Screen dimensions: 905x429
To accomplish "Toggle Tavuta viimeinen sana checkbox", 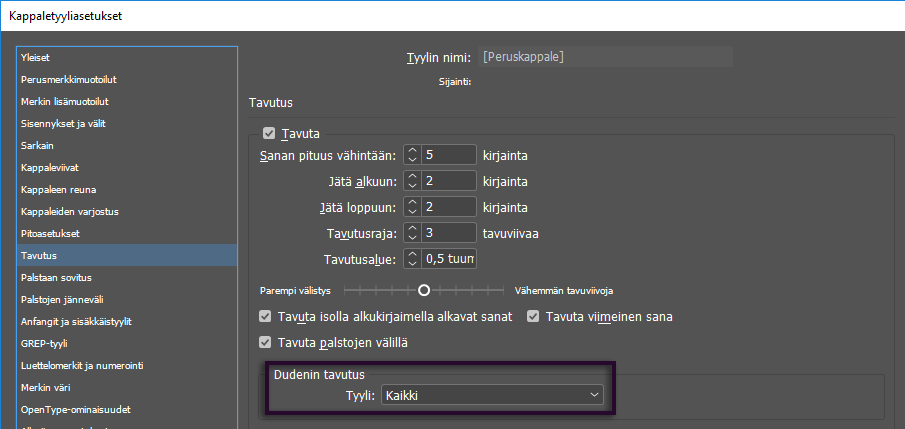I will pos(533,317).
